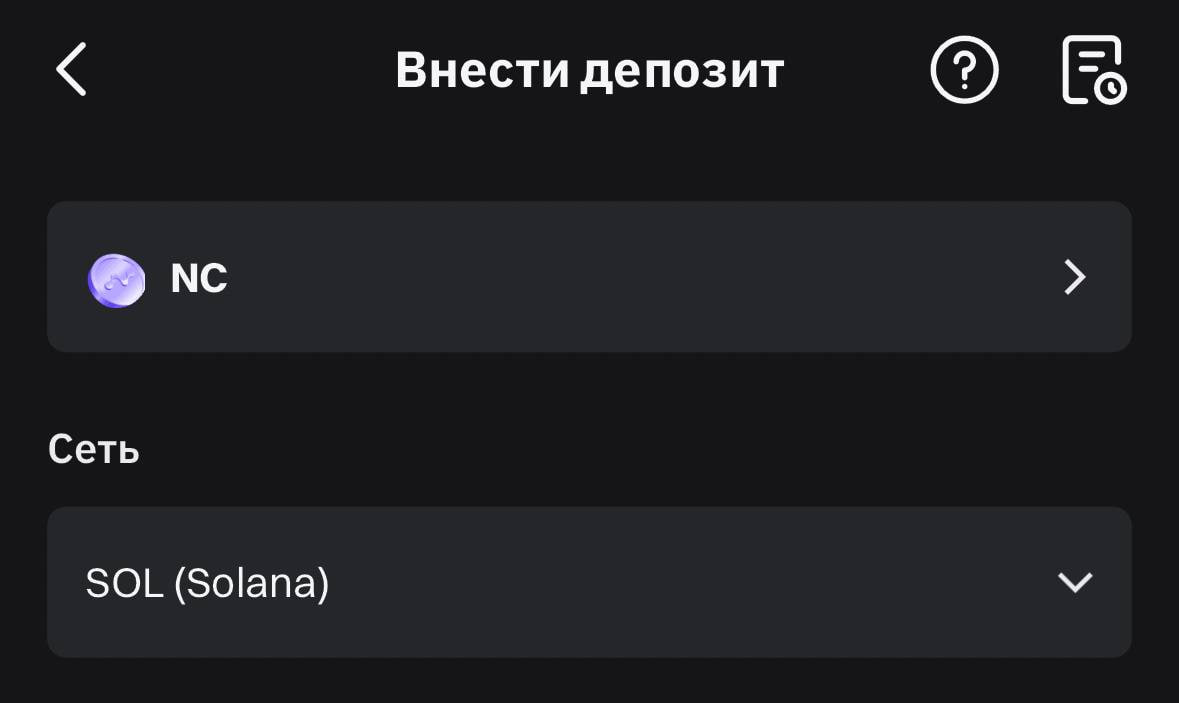
Task: Show past deposit records
Action: (x=1094, y=69)
